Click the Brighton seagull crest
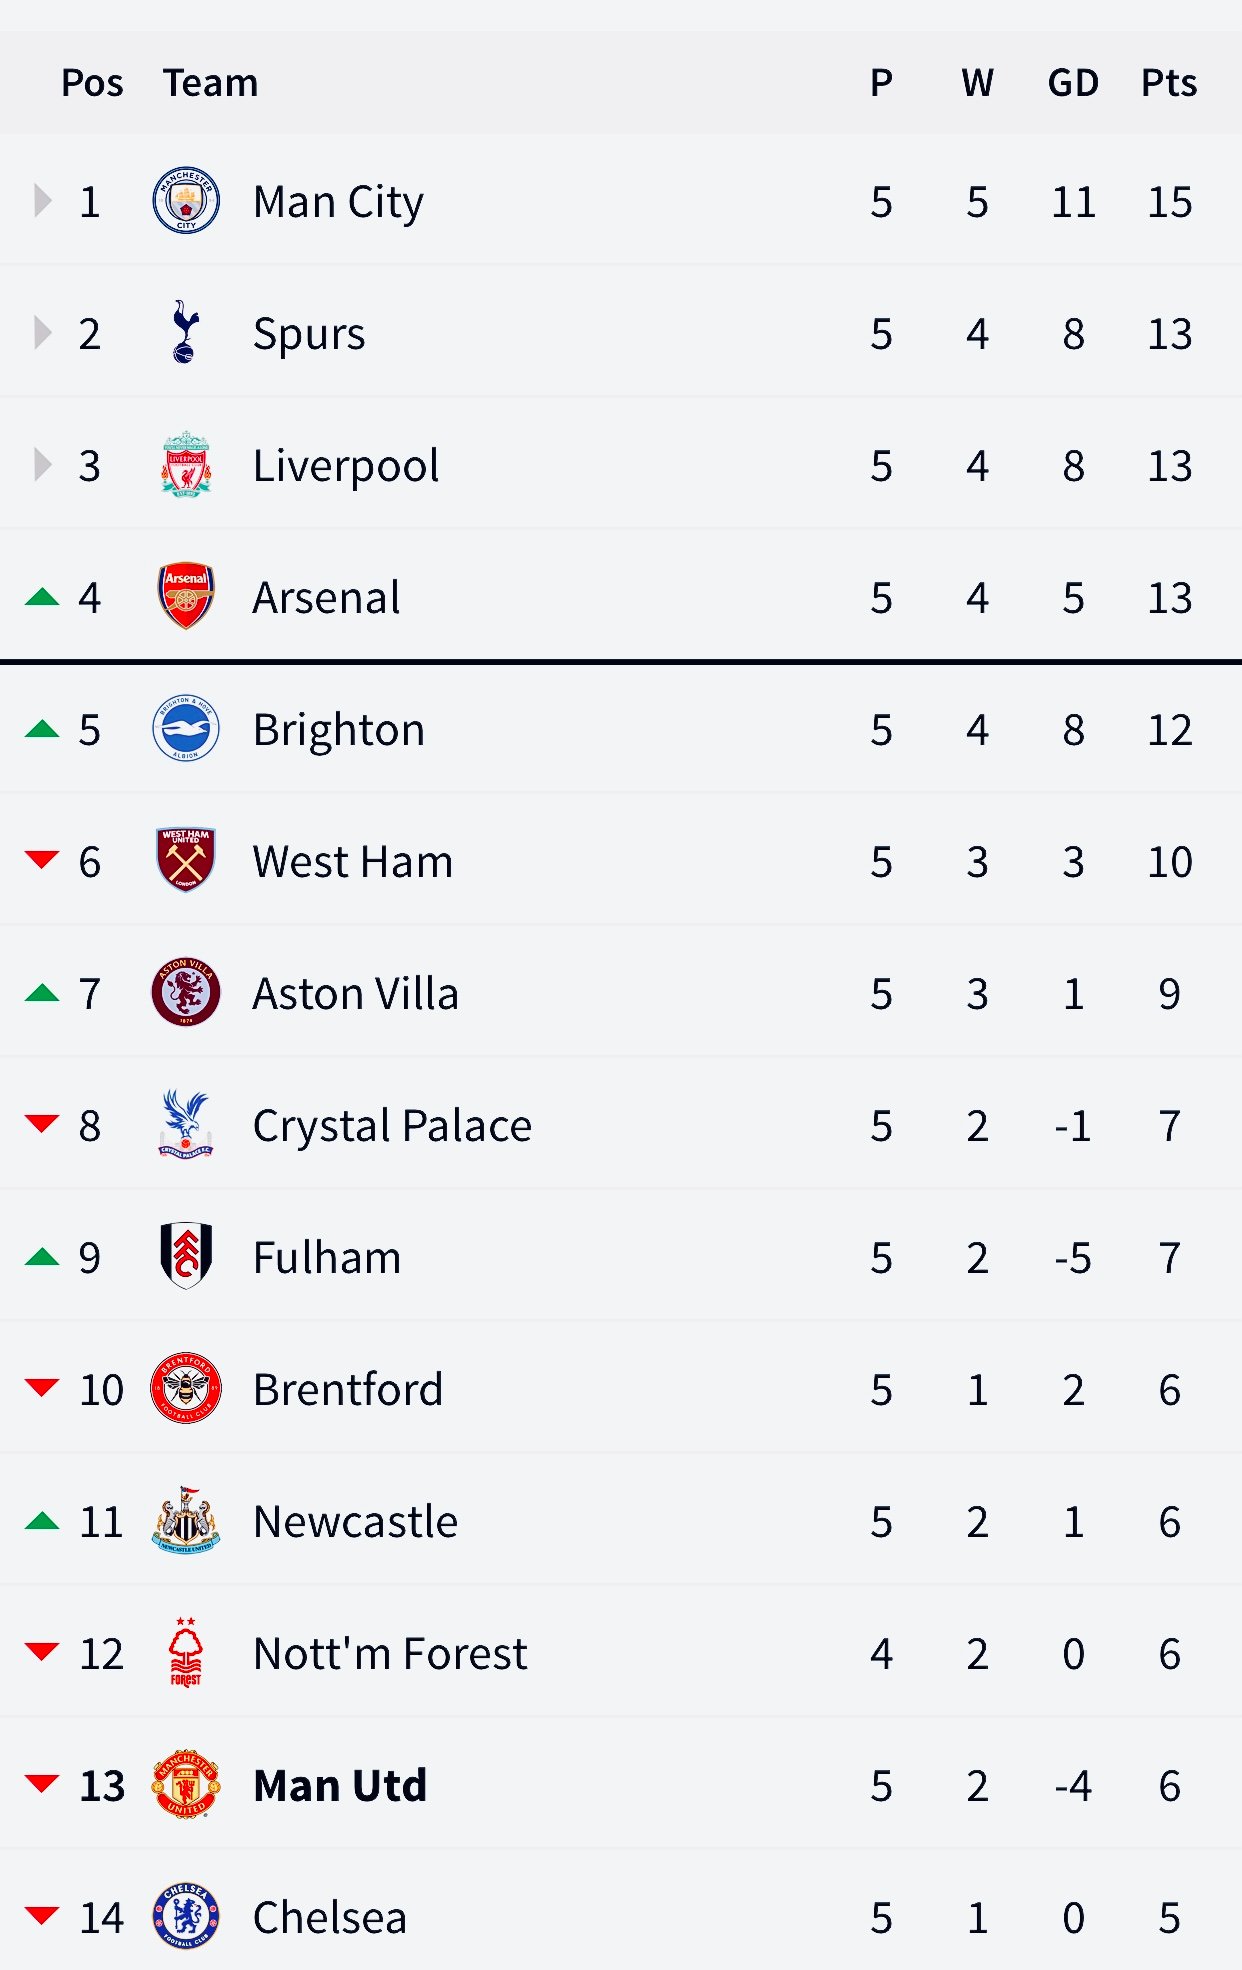The height and width of the screenshot is (1970, 1242). (x=186, y=729)
